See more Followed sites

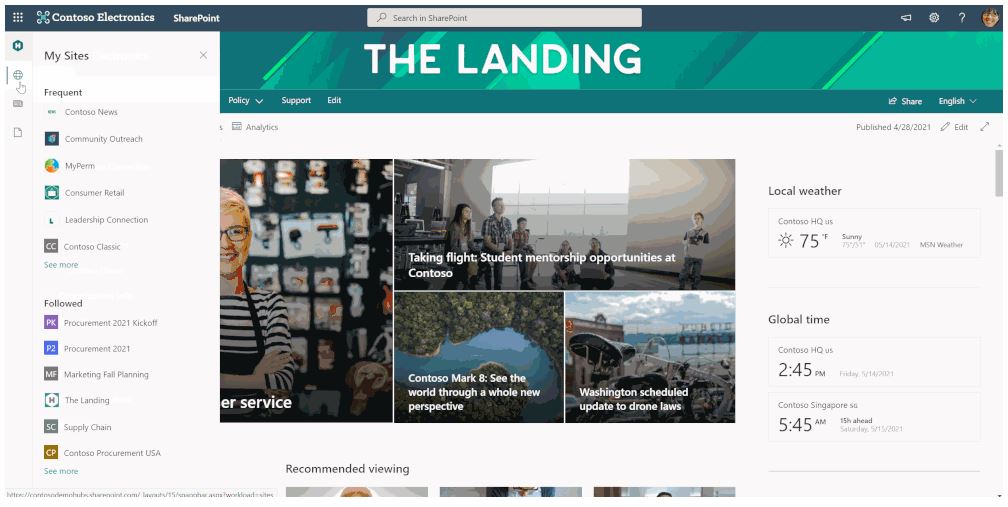[x=61, y=471]
